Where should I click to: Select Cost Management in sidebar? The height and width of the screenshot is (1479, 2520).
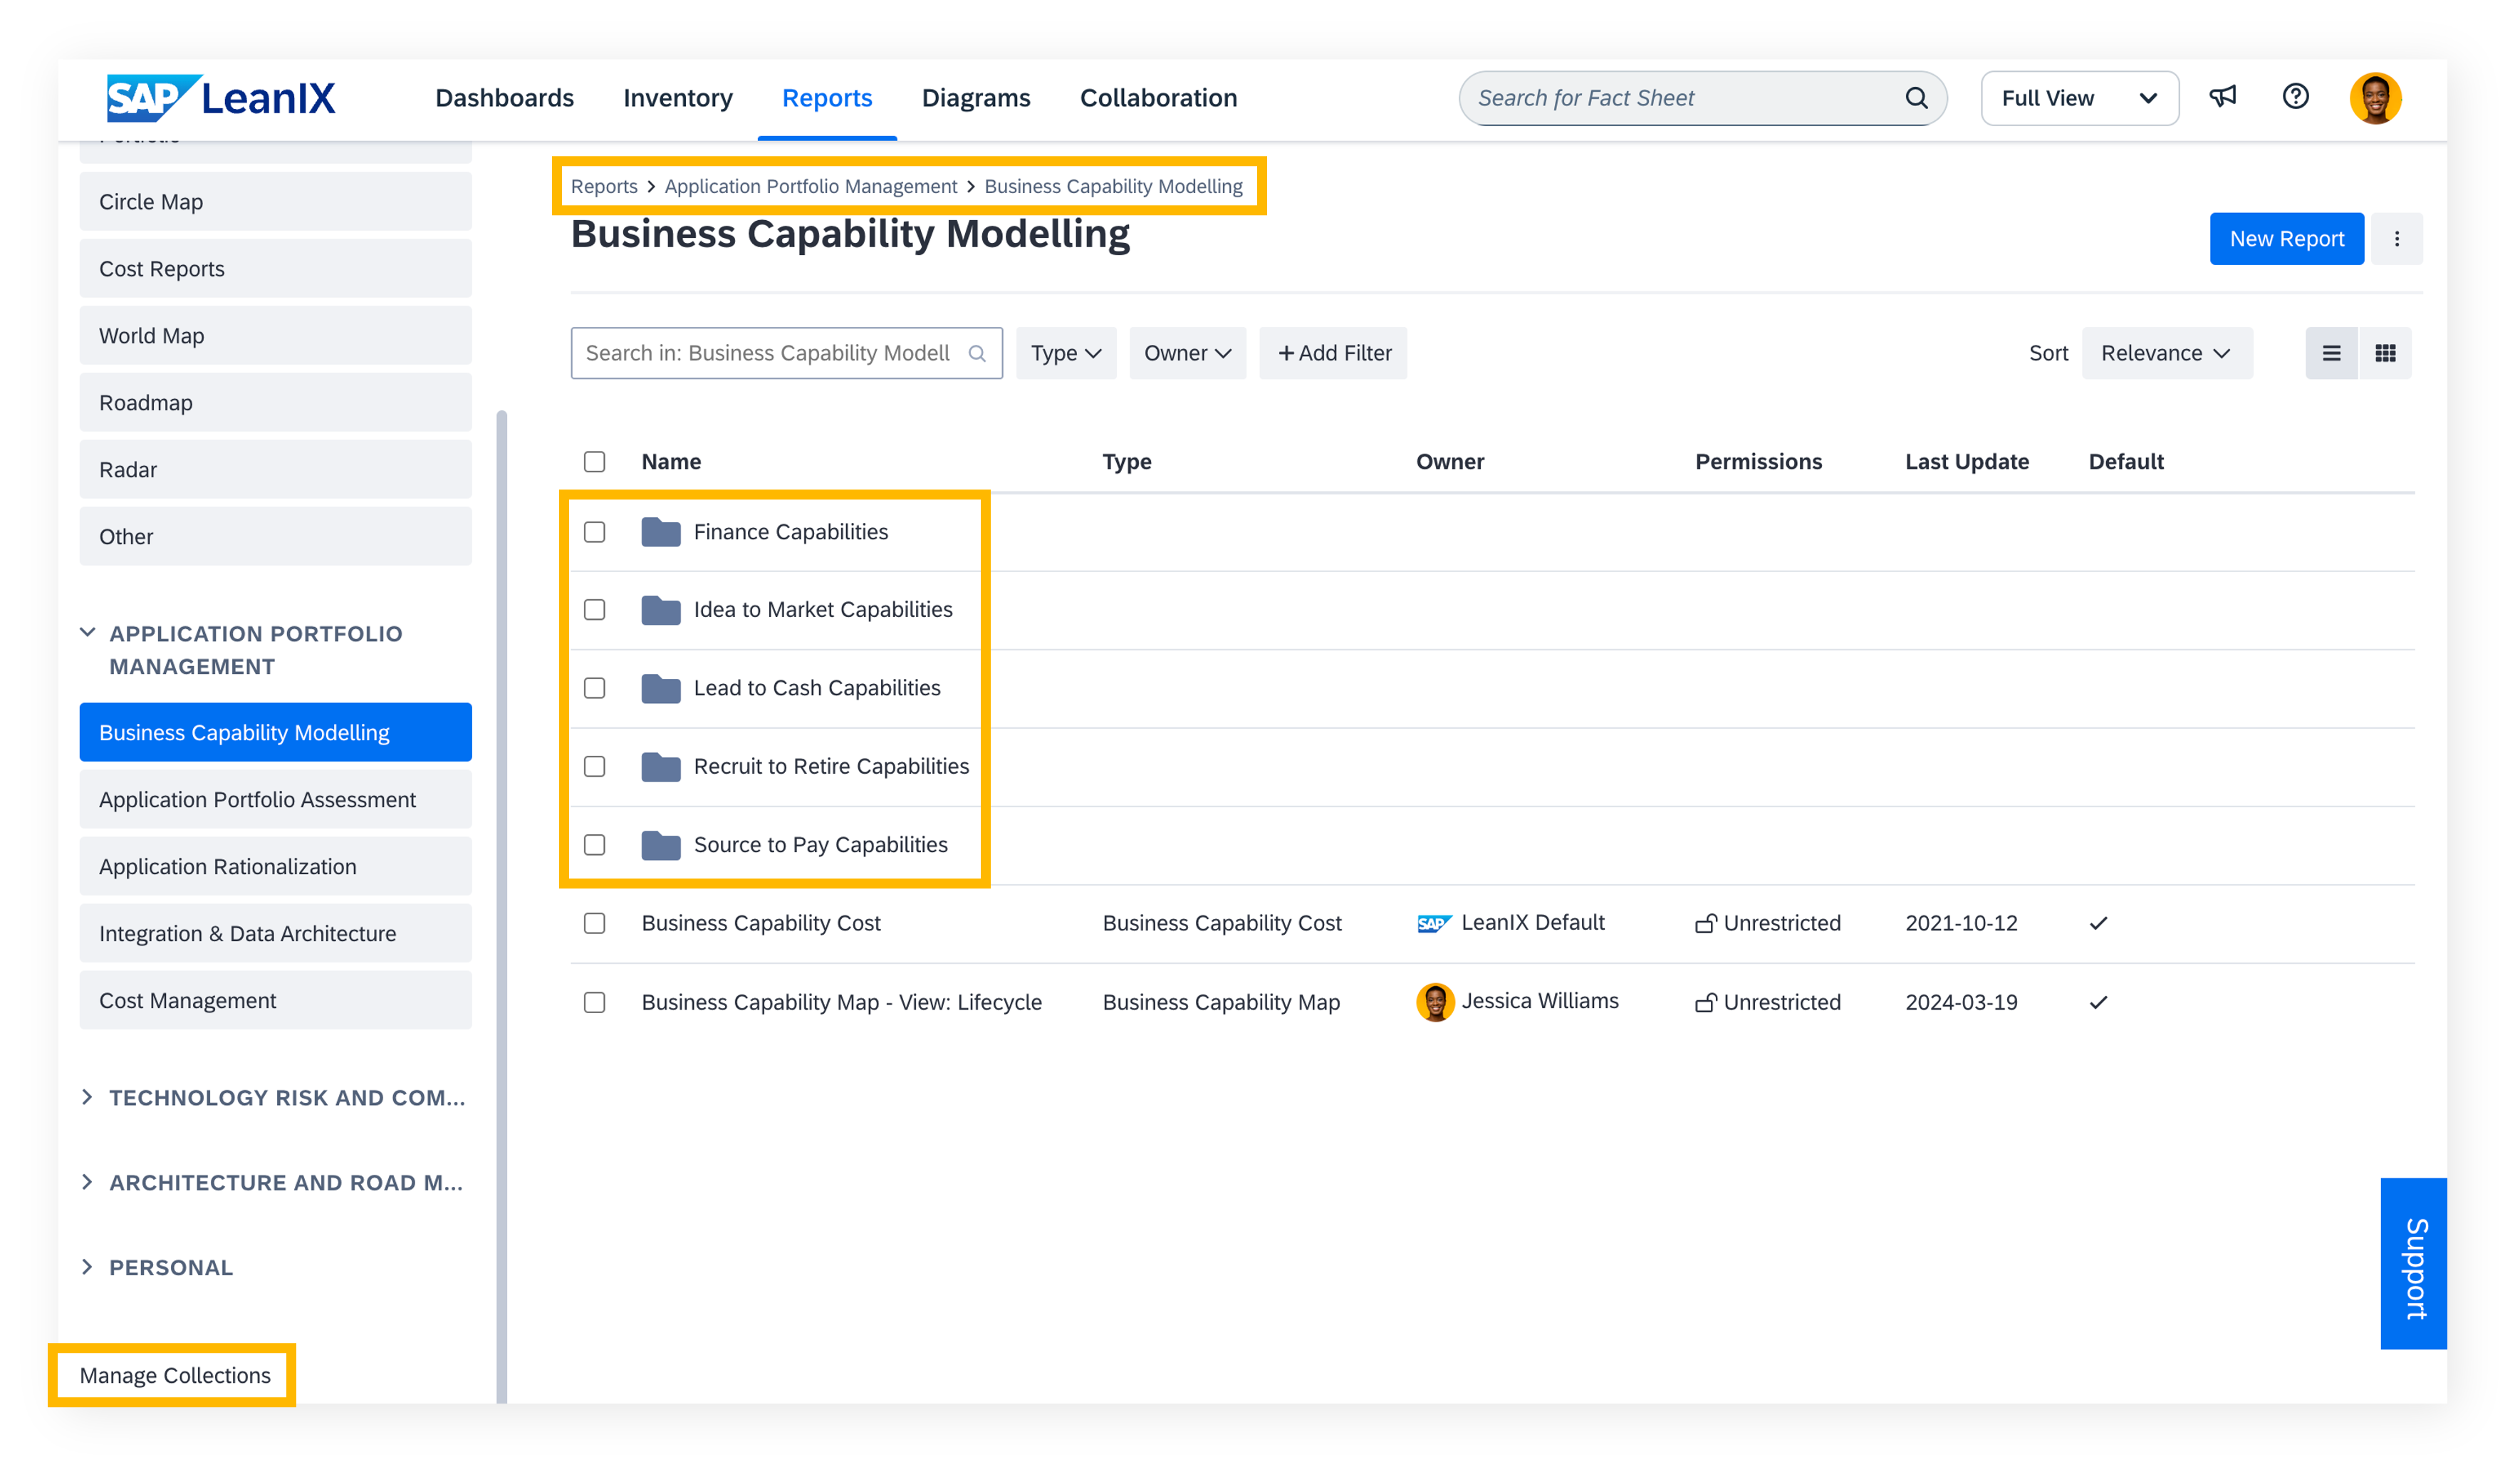click(x=275, y=1001)
